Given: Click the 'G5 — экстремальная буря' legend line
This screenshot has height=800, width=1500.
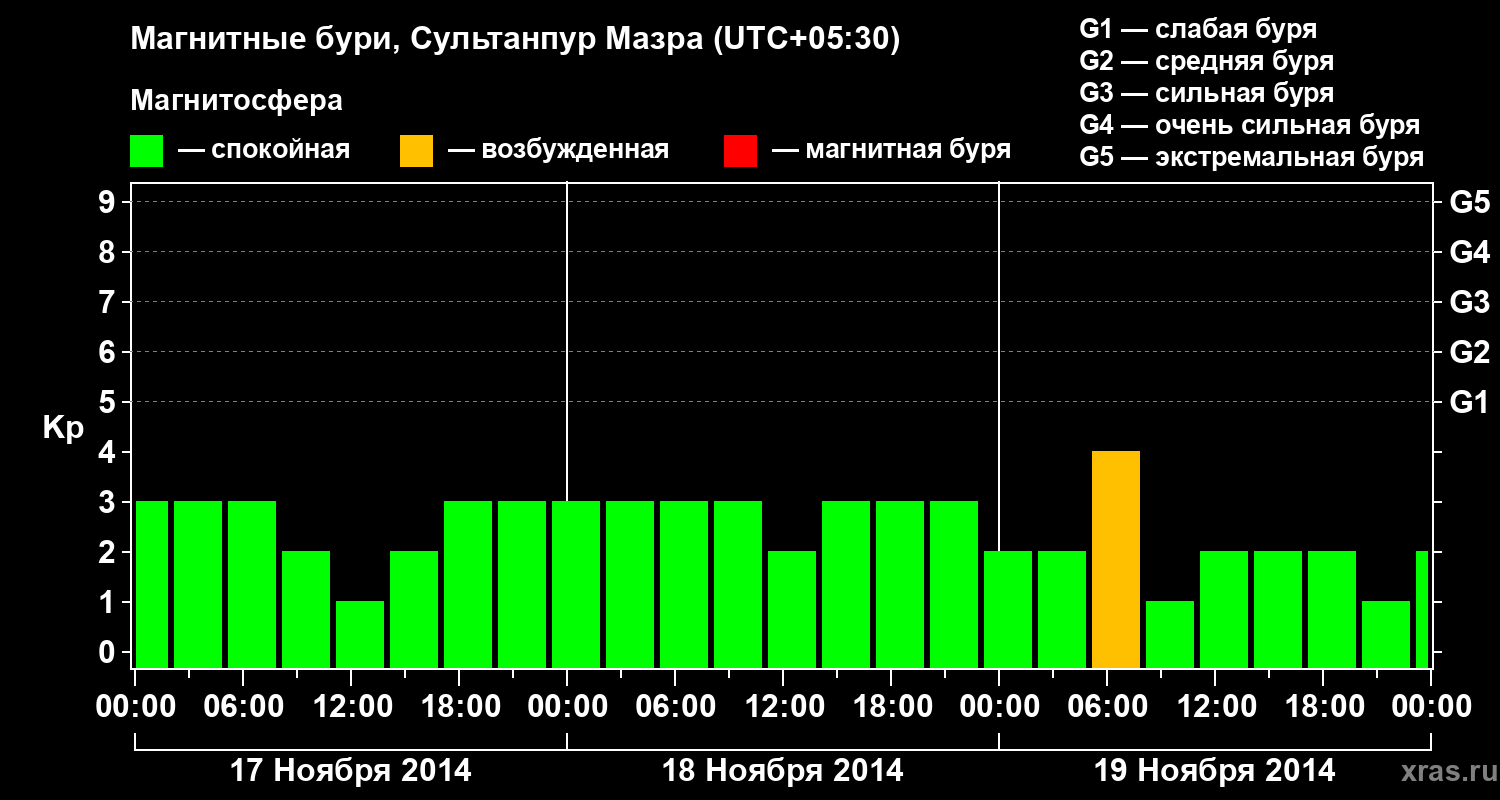Looking at the screenshot, I should tap(1252, 157).
